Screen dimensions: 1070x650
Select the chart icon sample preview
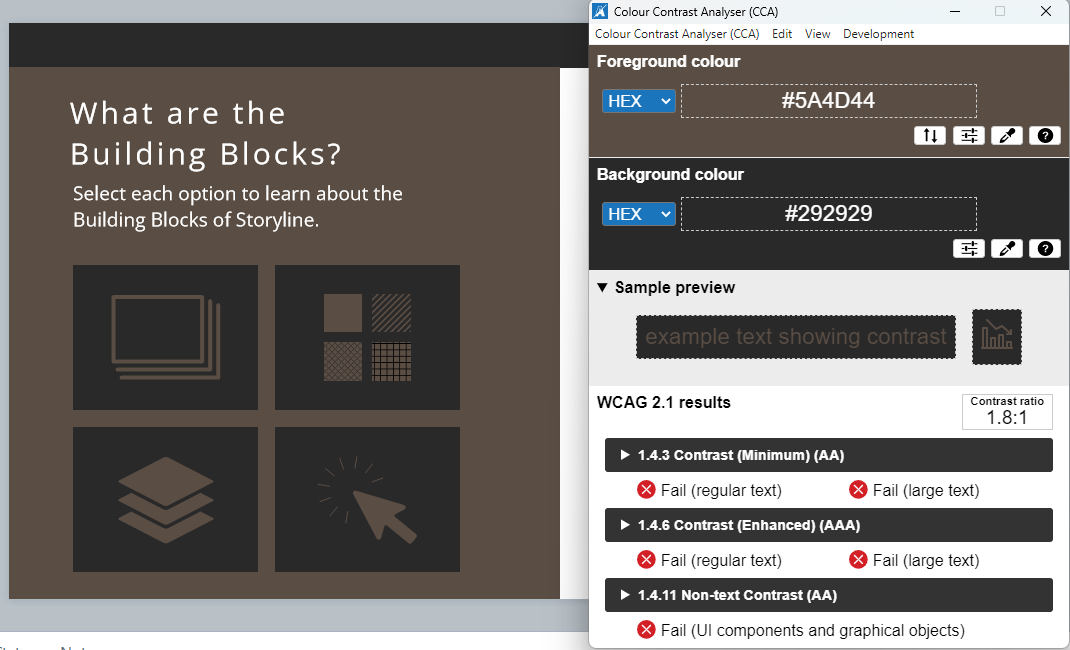996,337
